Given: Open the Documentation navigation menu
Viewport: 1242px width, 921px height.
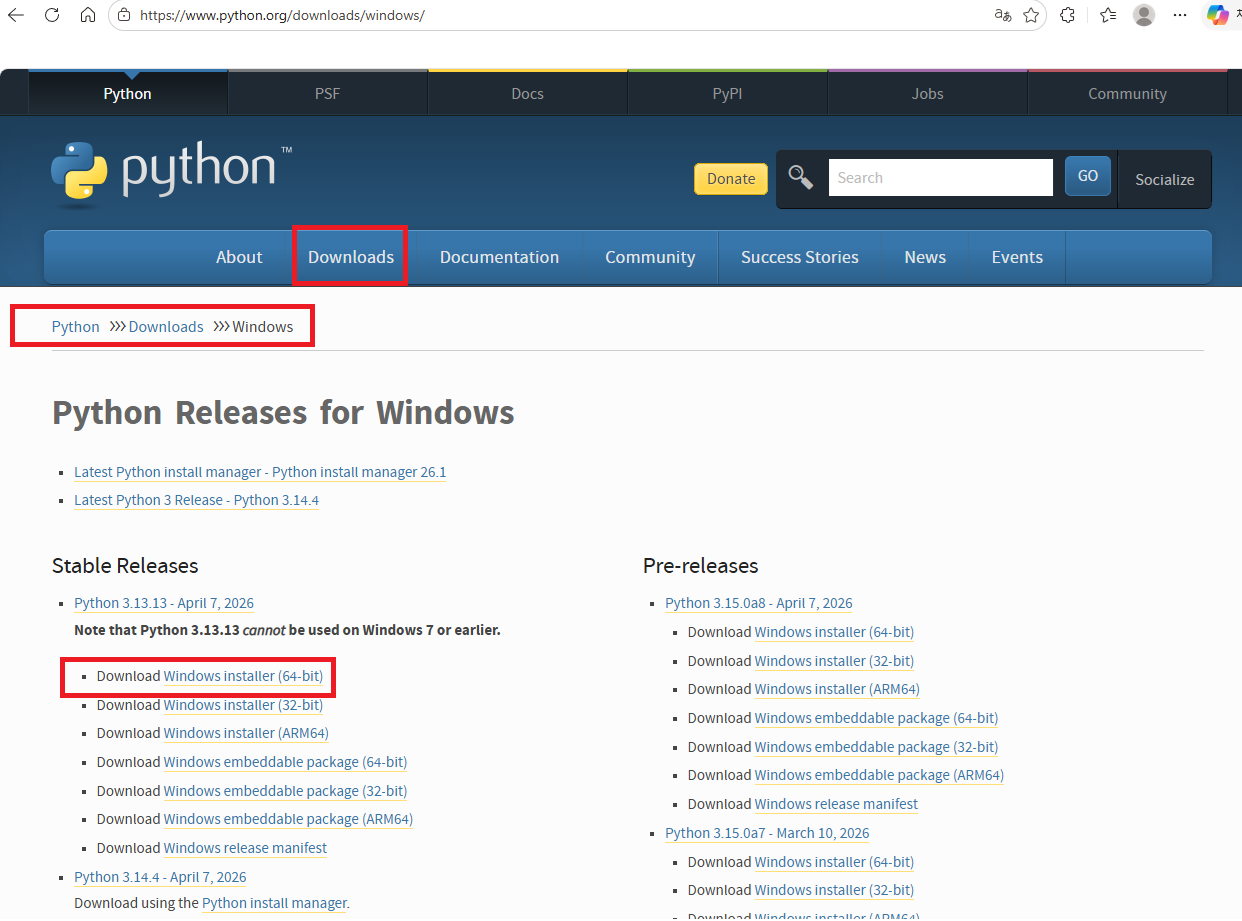Looking at the screenshot, I should pyautogui.click(x=499, y=257).
